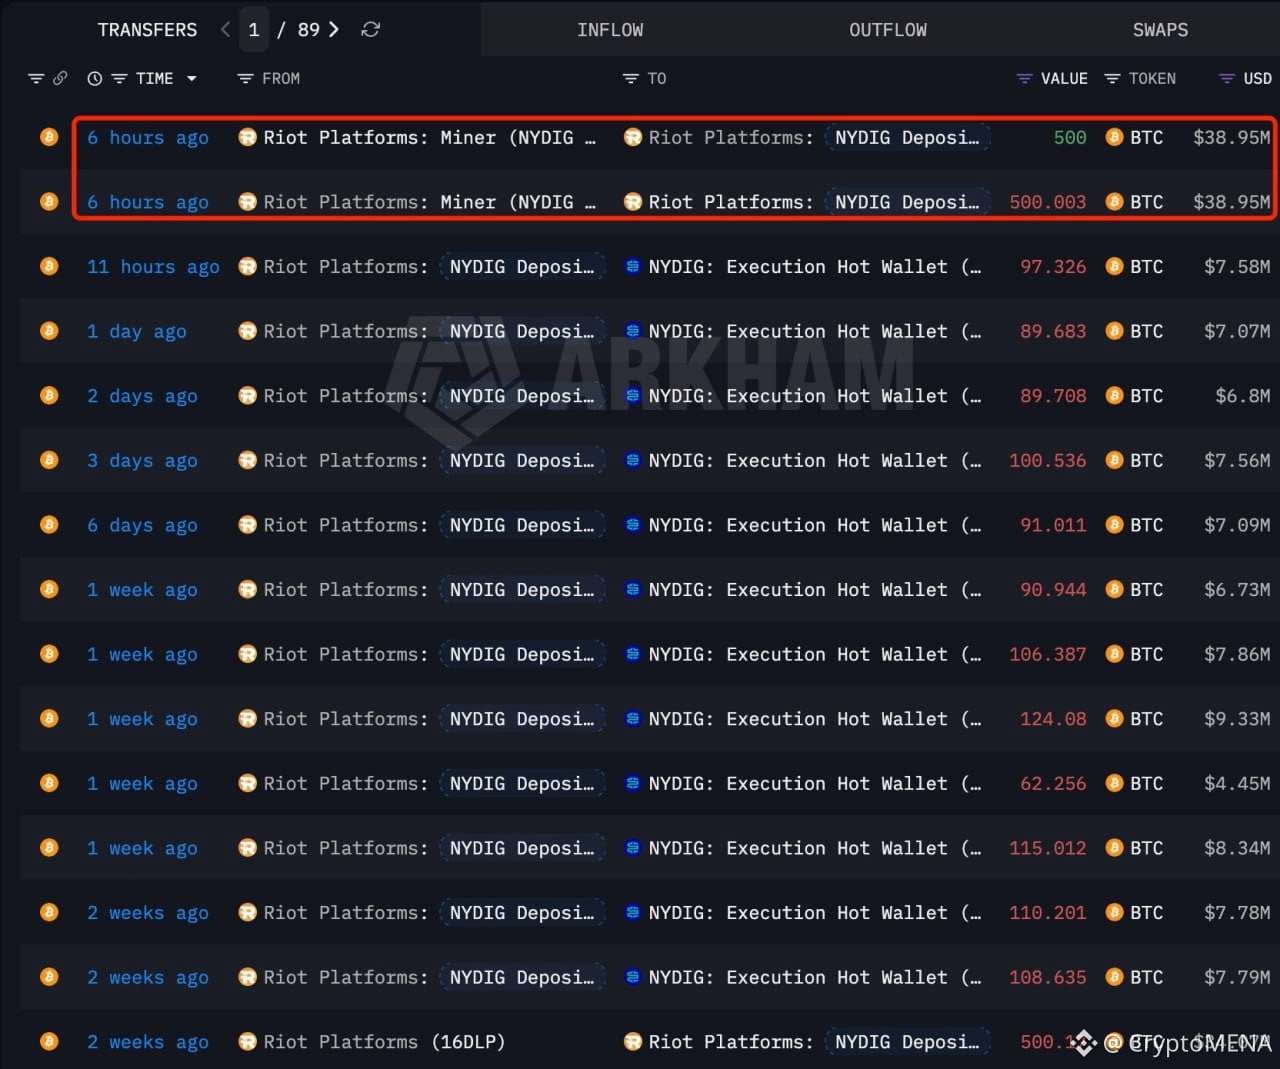Image resolution: width=1280 pixels, height=1069 pixels.
Task: Click the USD amount $8.34M
Action: pos(1237,848)
